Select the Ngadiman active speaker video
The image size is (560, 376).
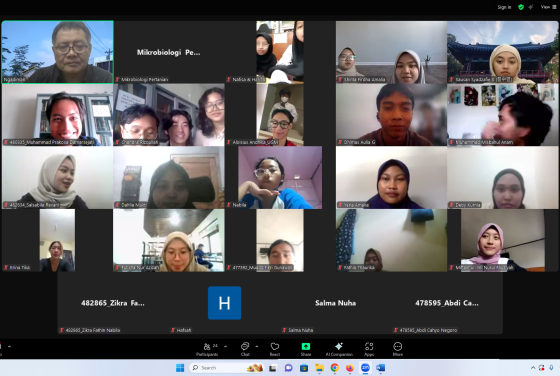tap(58, 52)
